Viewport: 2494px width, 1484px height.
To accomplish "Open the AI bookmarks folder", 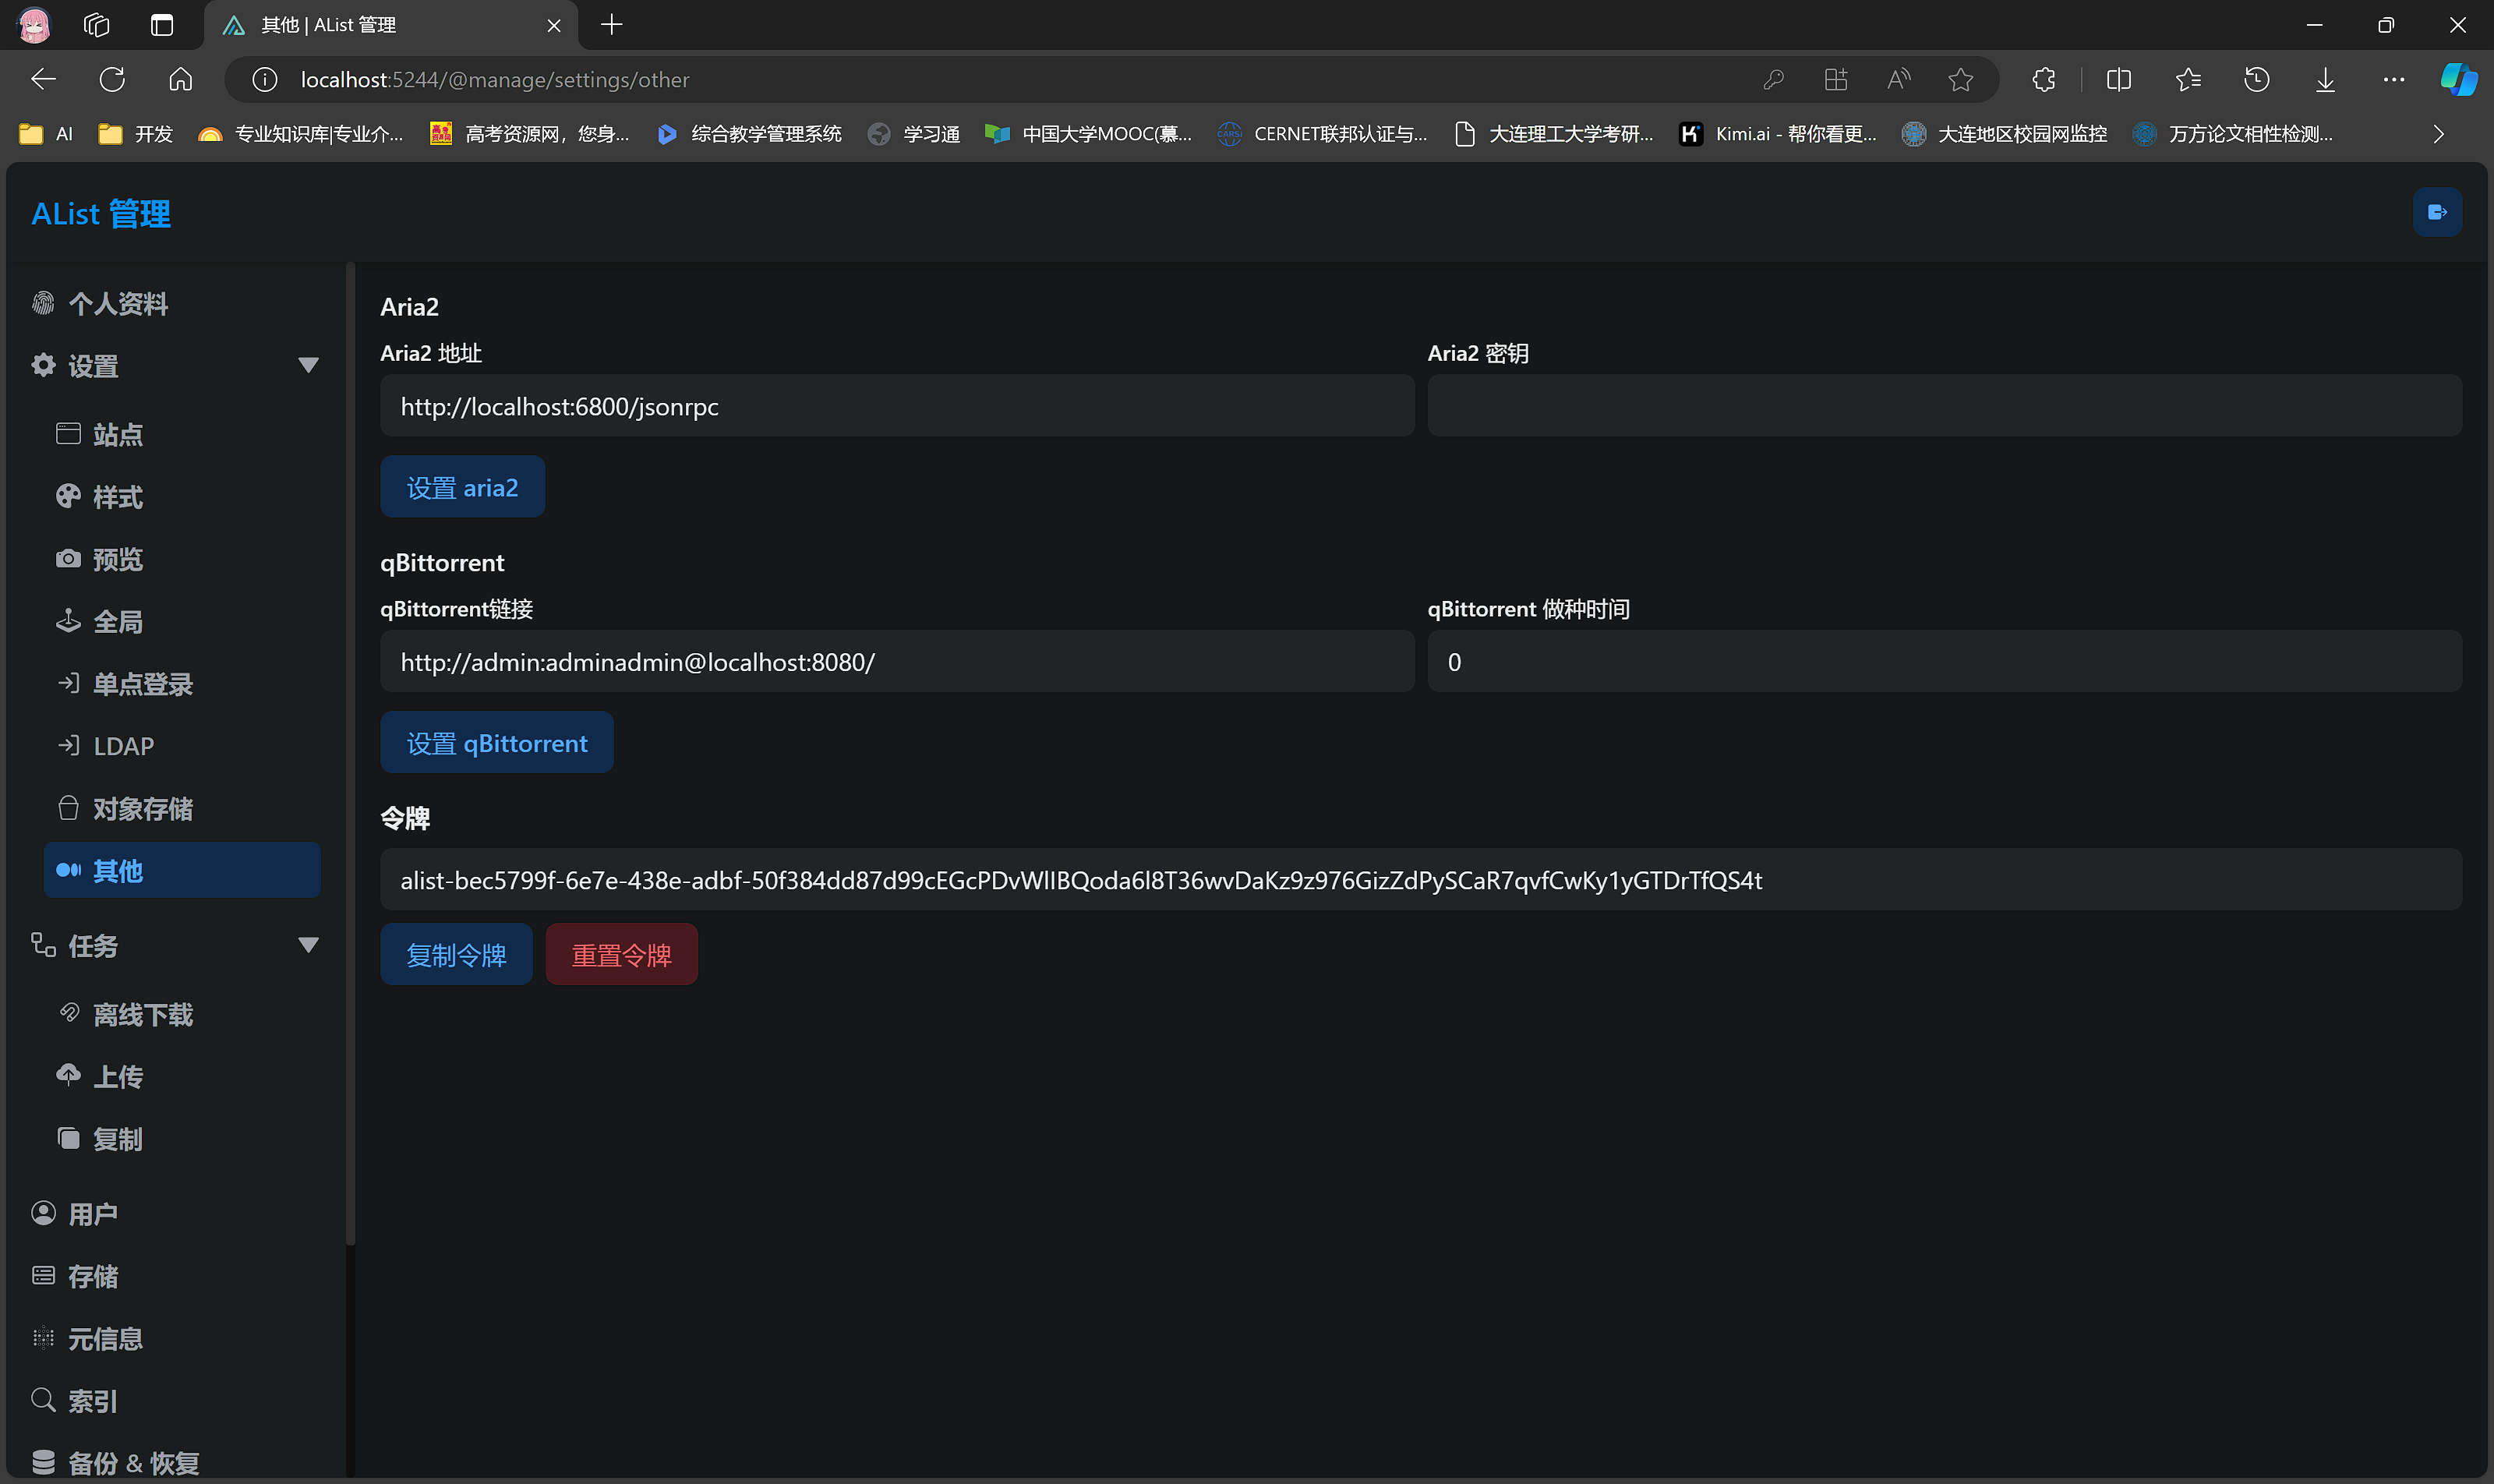I will pos(46,134).
